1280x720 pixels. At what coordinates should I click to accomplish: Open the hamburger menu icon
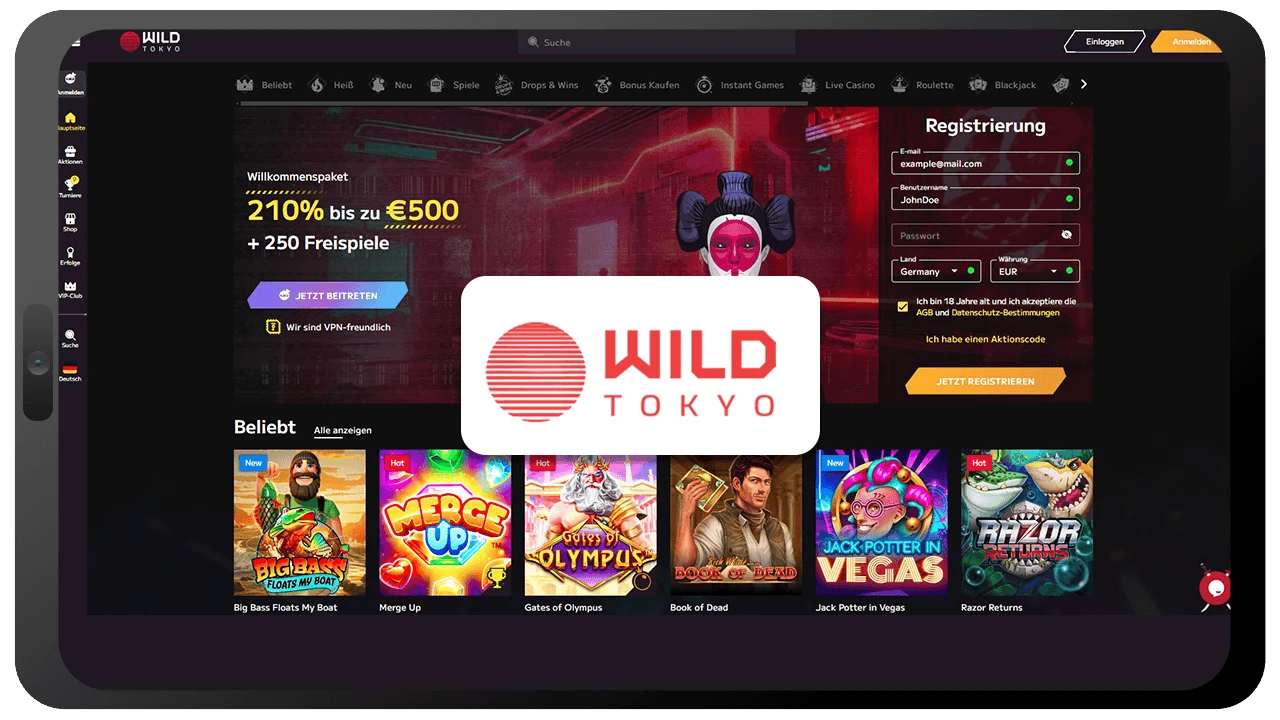click(76, 42)
